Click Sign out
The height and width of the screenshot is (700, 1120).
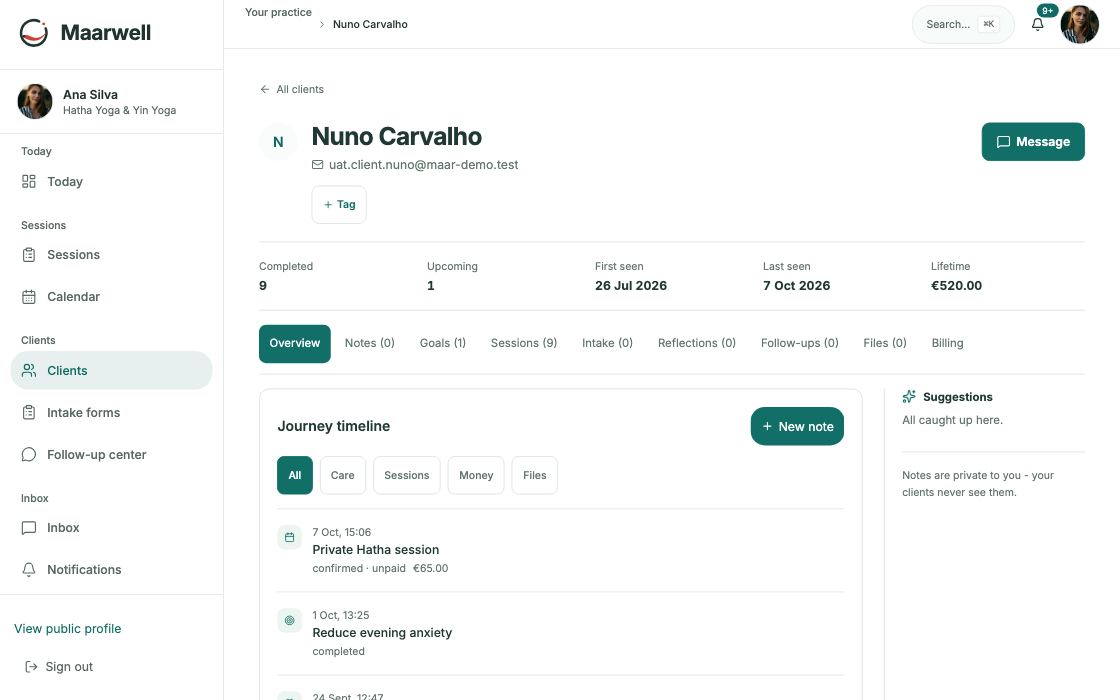59,666
